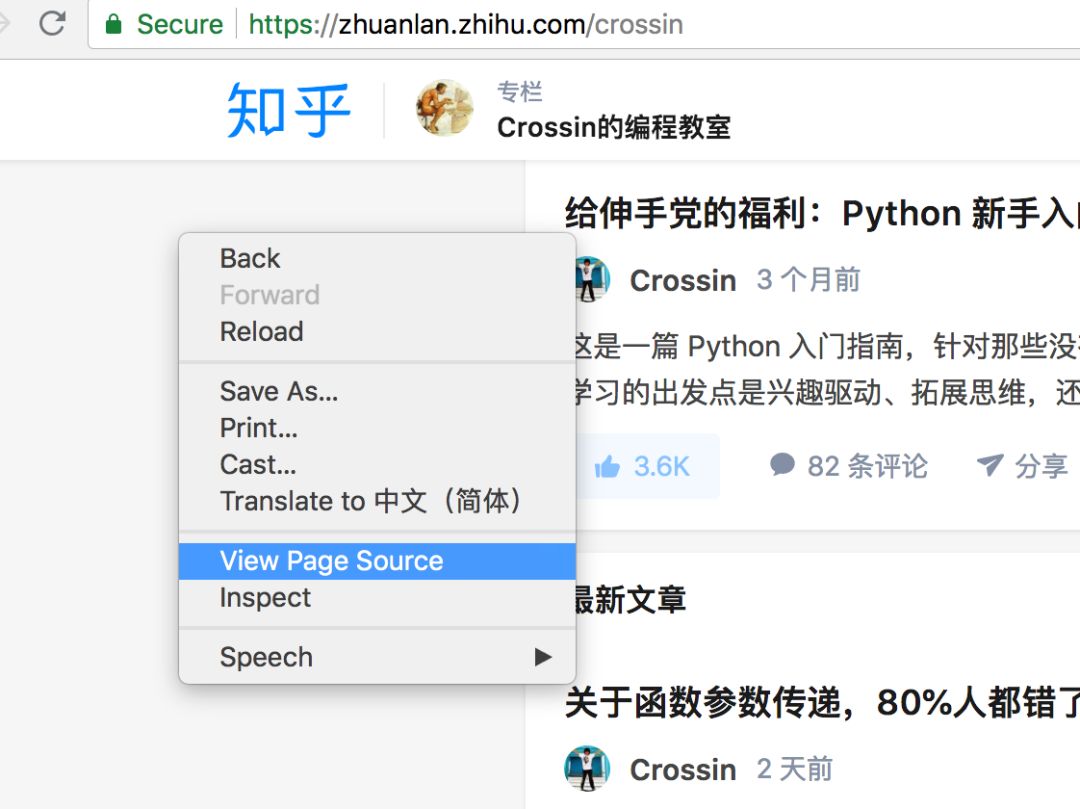Click Crossin avatar beside 2 天前
Screen dimensions: 1080x809
tap(587, 768)
